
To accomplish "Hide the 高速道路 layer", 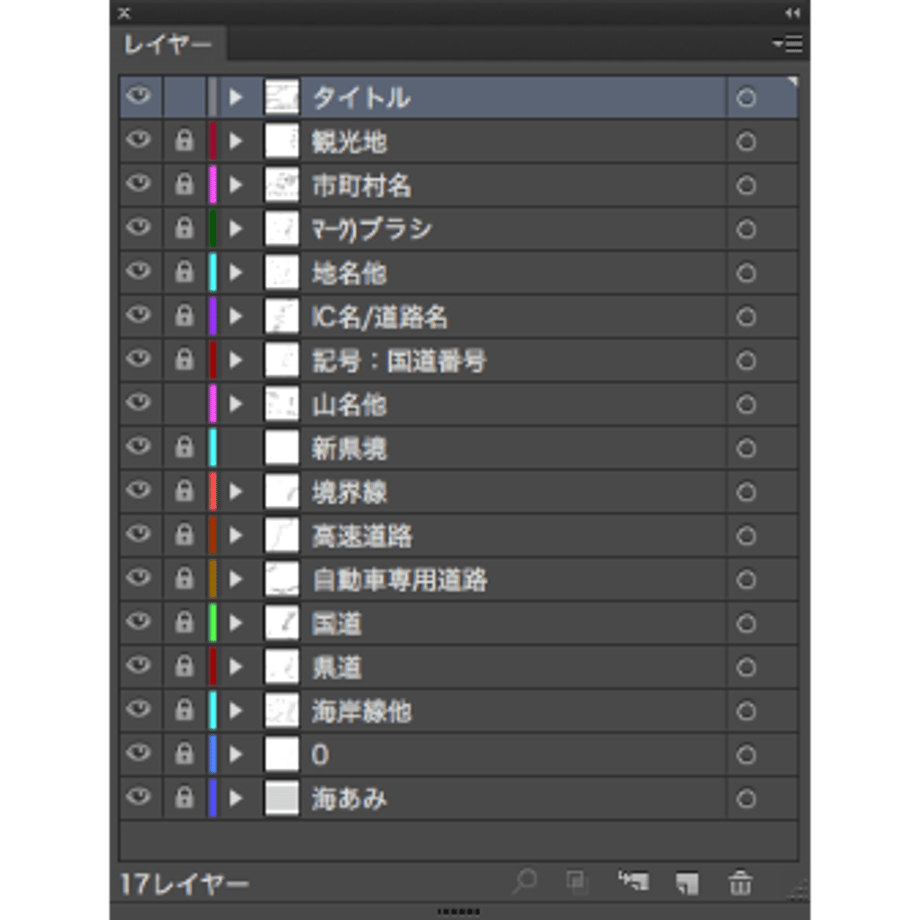I will [x=139, y=534].
